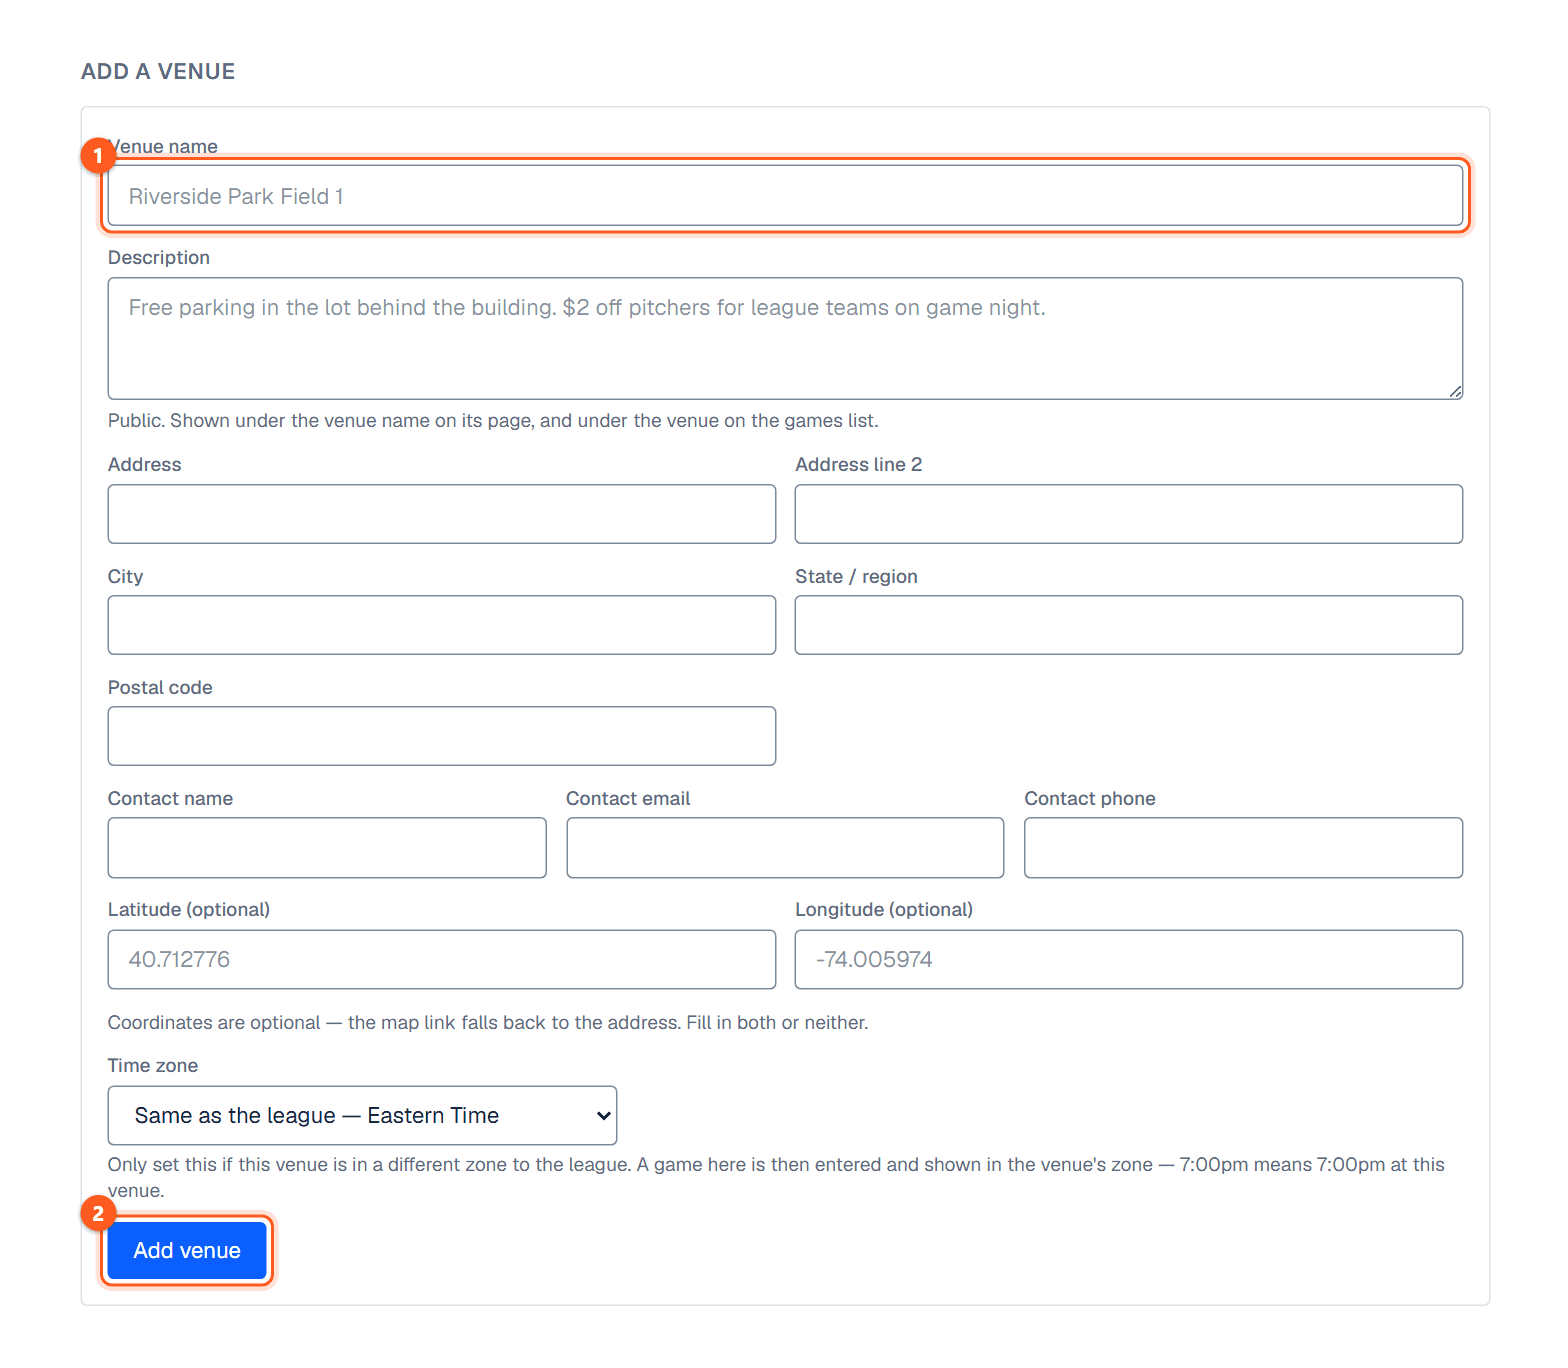This screenshot has height=1368, width=1568.
Task: Click the Address input field
Action: coord(442,514)
